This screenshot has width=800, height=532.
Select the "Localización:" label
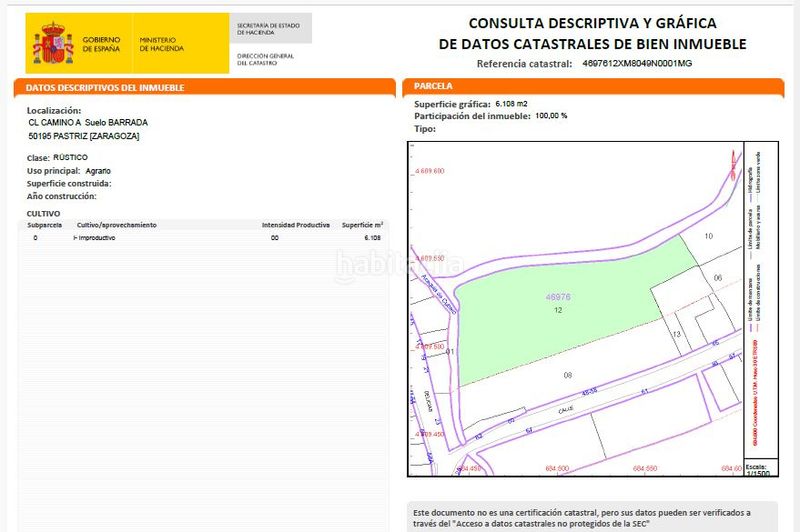pyautogui.click(x=54, y=110)
